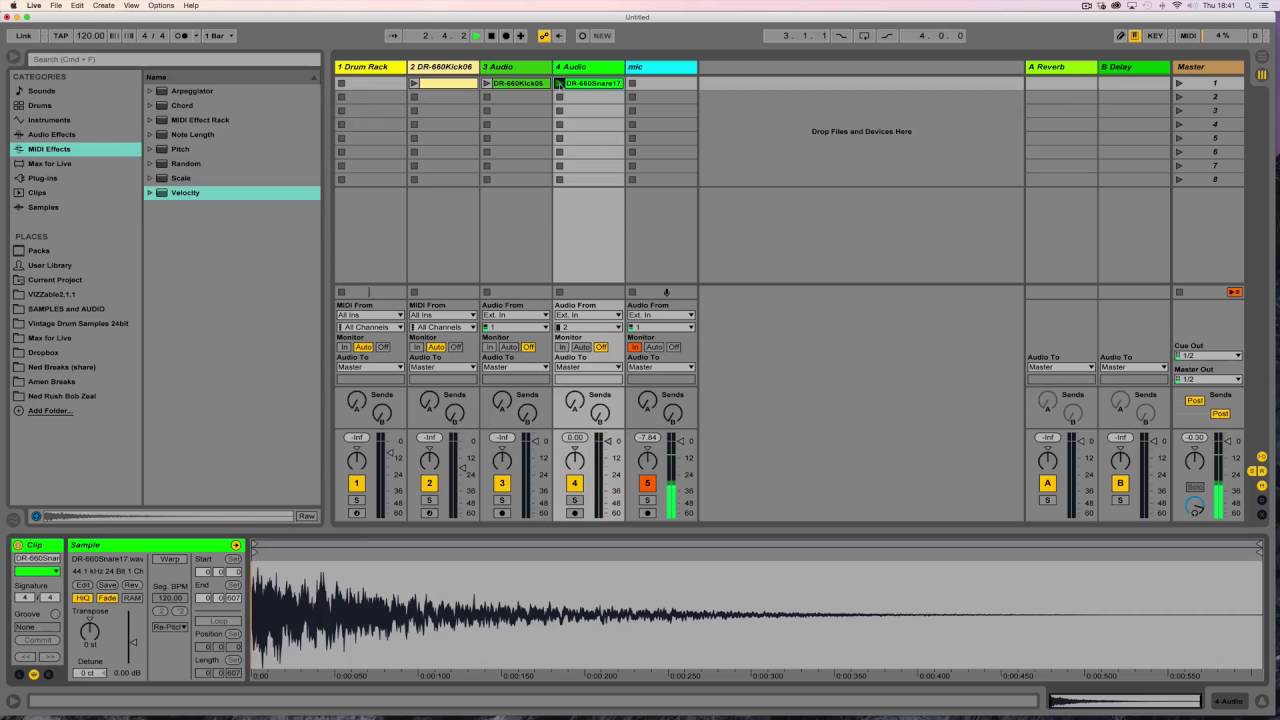Adjust the mic track volume fader
Screen dimensions: 1280x720
tap(679, 441)
